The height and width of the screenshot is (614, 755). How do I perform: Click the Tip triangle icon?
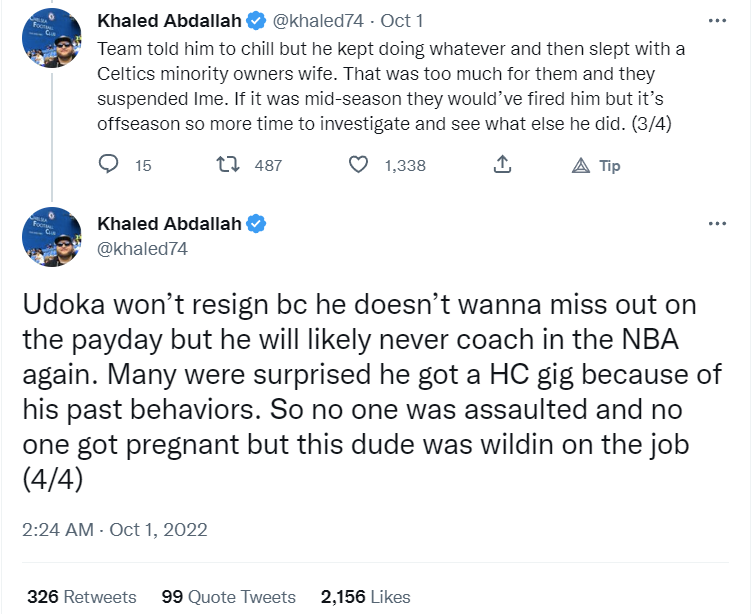580,165
